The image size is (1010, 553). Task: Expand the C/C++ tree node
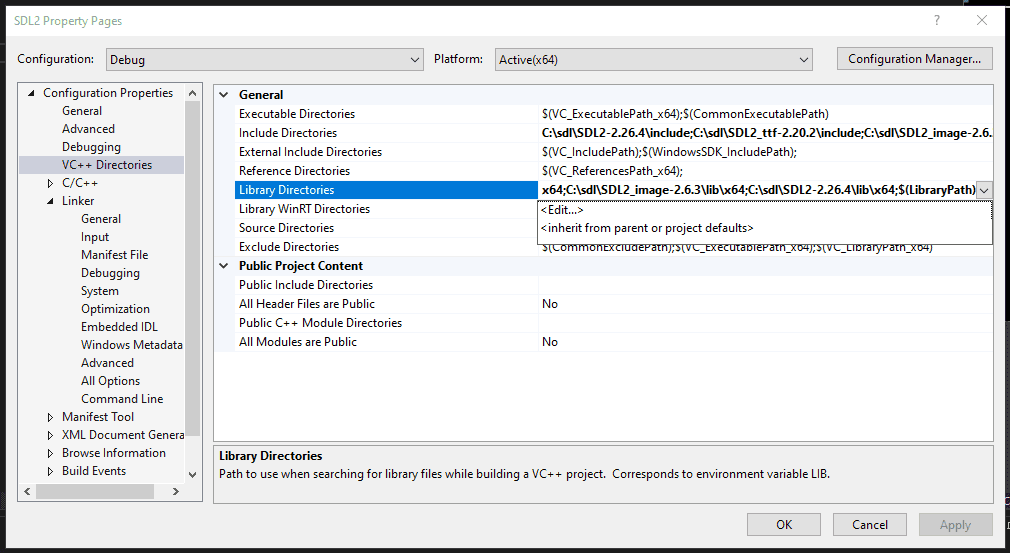[x=51, y=183]
